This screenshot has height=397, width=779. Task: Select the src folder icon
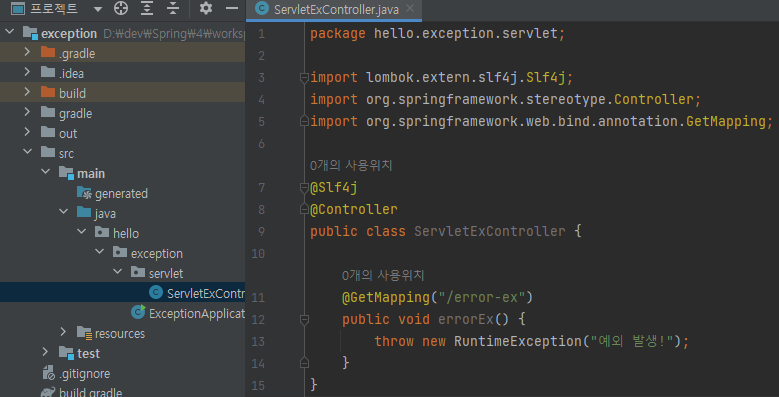[x=48, y=153]
